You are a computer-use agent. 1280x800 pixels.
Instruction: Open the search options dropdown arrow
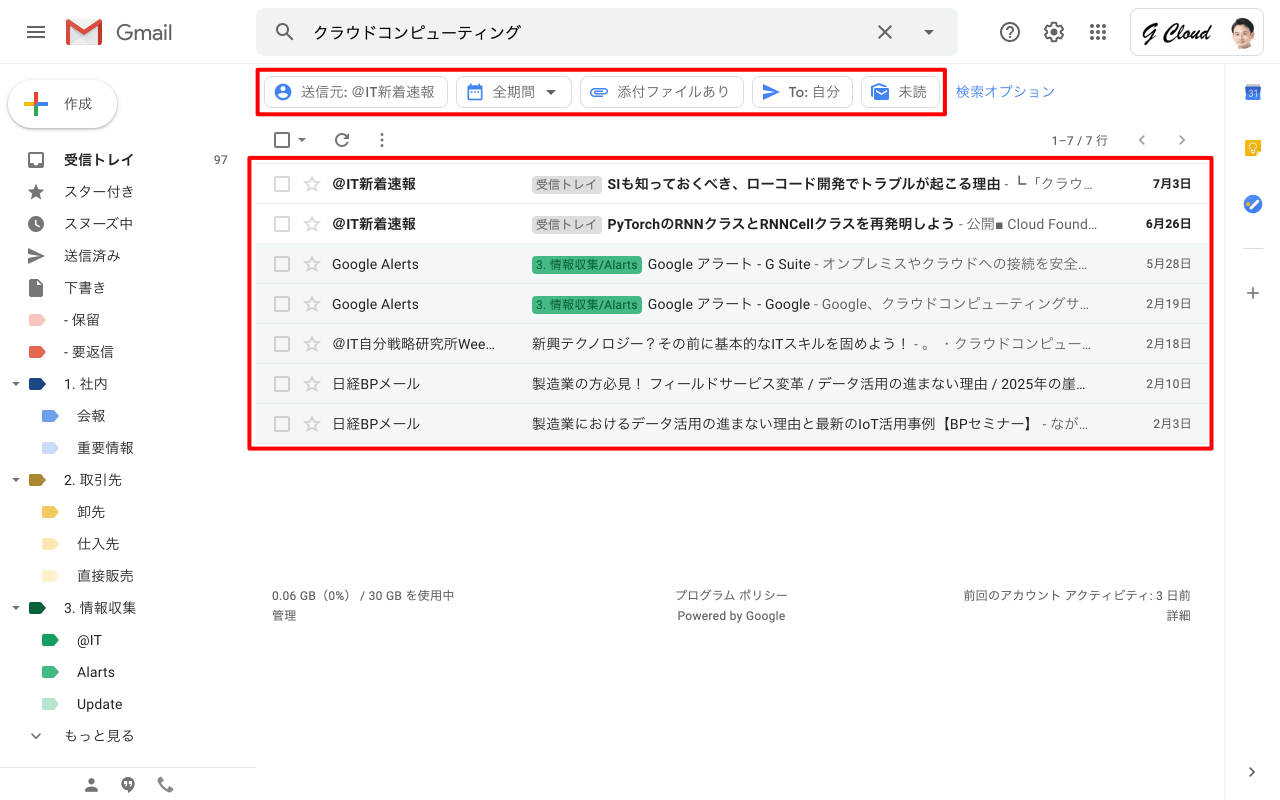[929, 32]
